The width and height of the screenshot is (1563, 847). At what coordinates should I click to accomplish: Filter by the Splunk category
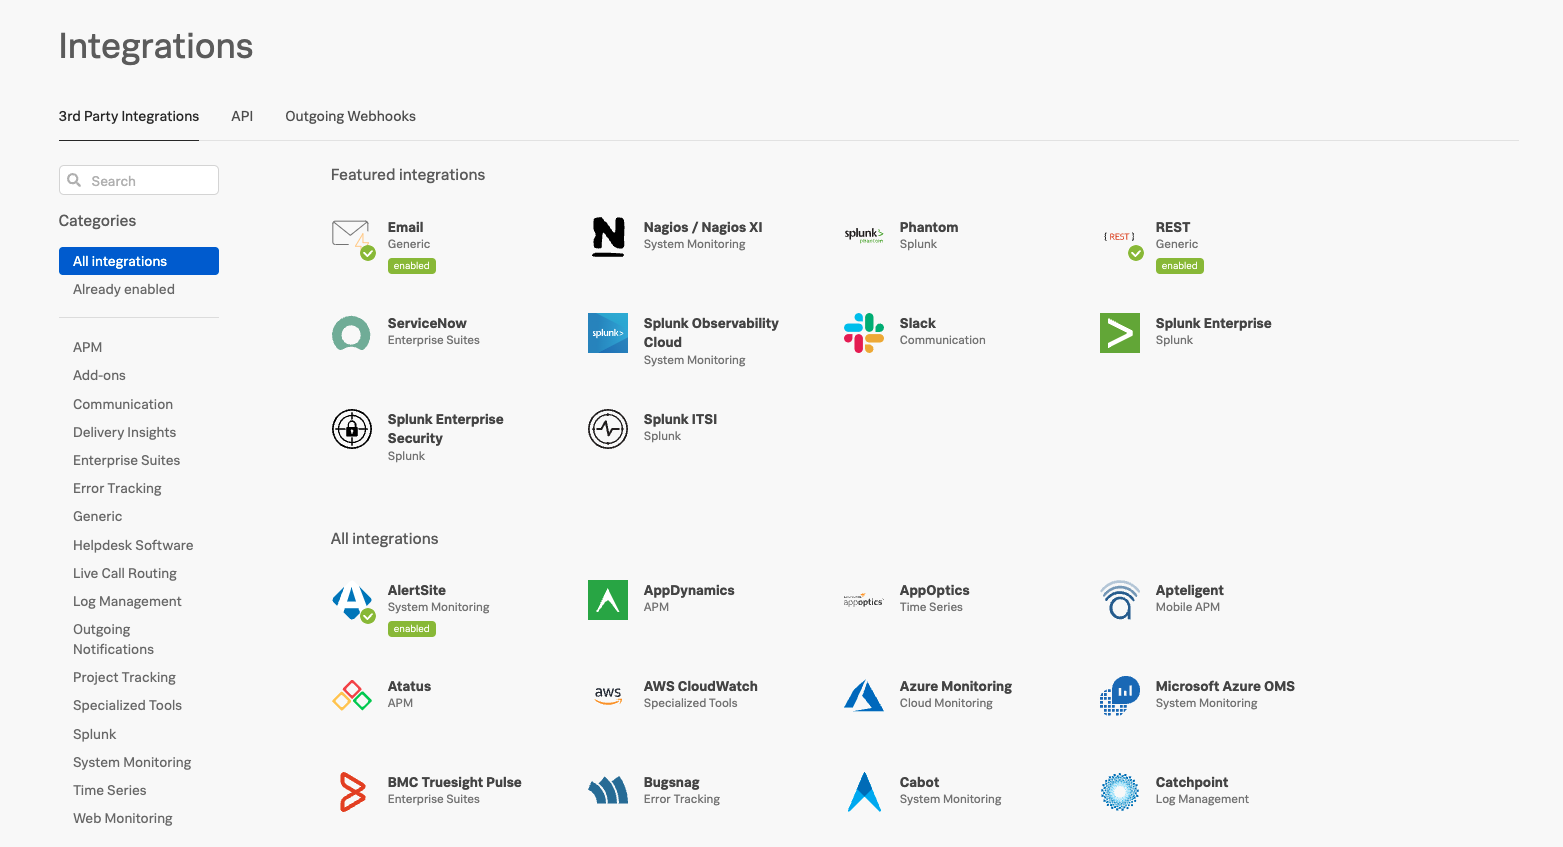[x=94, y=733]
